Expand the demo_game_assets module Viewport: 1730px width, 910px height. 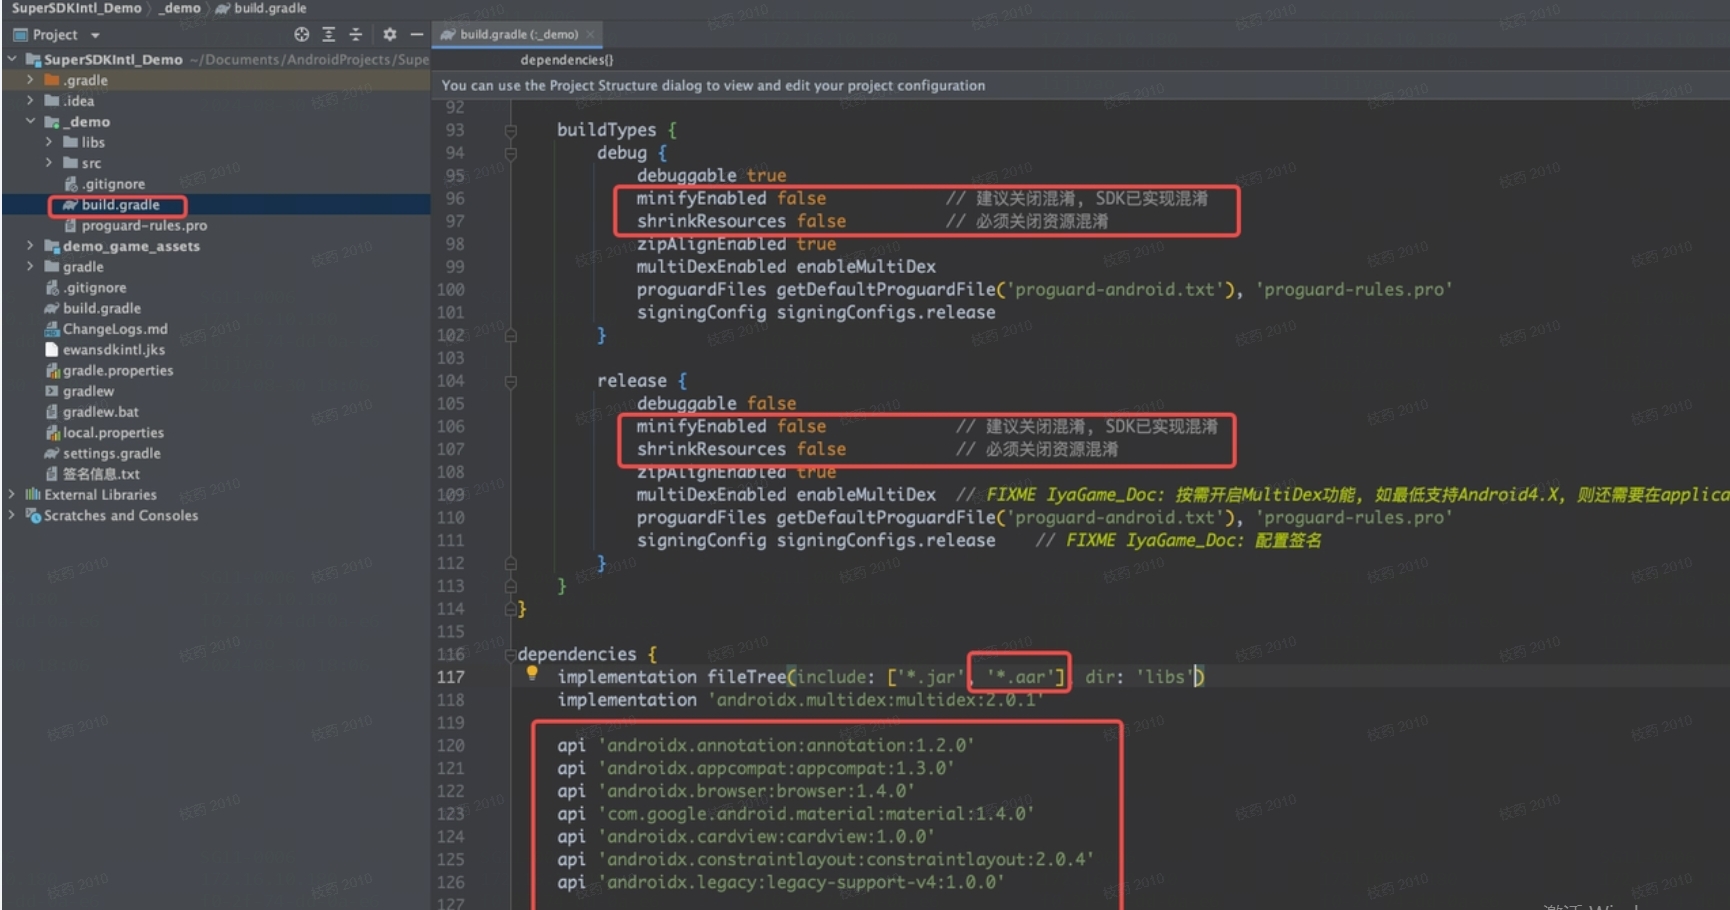pyautogui.click(x=30, y=245)
